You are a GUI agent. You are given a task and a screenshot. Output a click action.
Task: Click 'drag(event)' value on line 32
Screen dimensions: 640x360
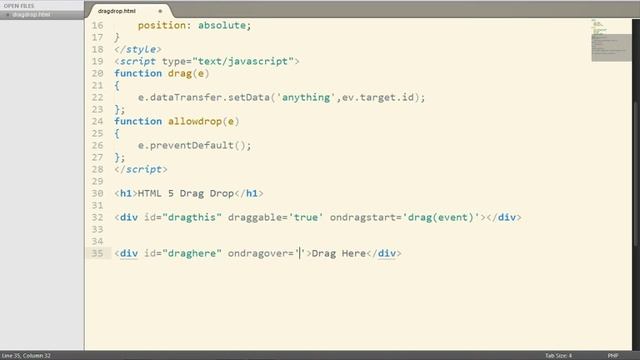(x=441, y=218)
